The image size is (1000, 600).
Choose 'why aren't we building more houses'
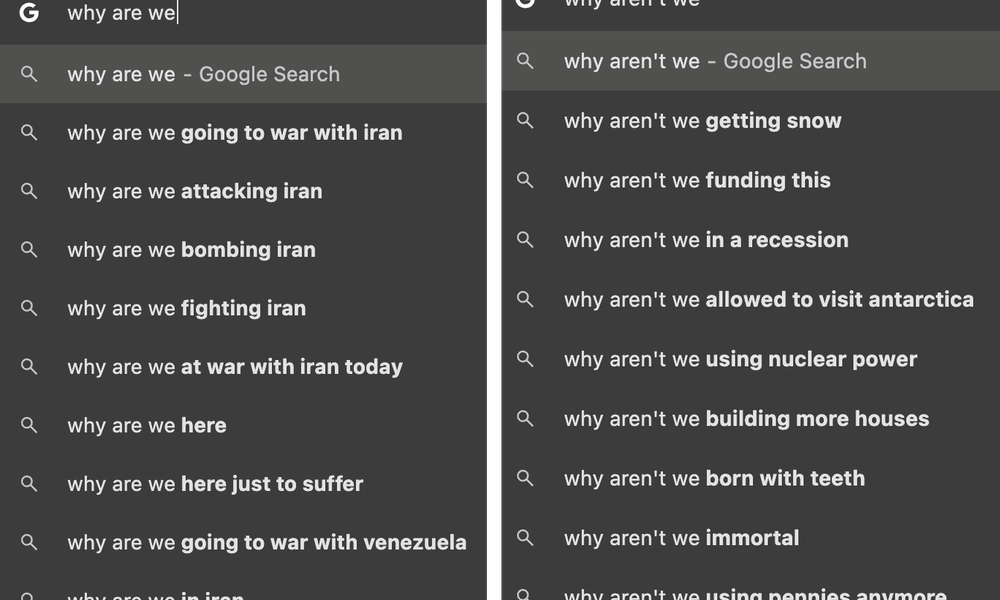click(x=746, y=419)
